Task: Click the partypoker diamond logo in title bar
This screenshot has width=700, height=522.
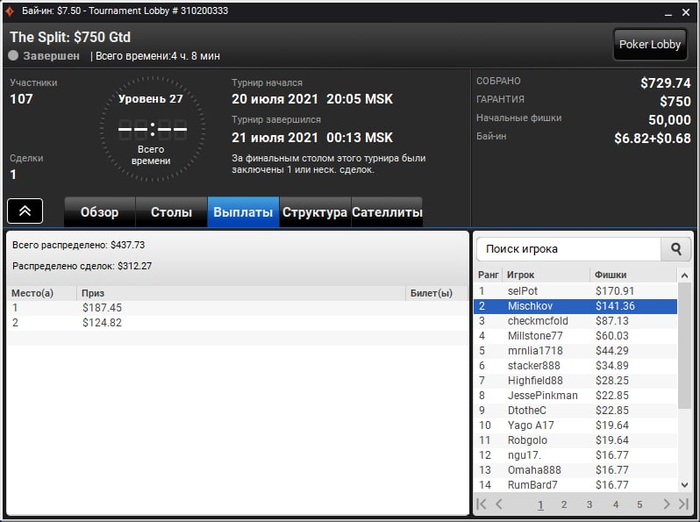Action: pyautogui.click(x=9, y=11)
